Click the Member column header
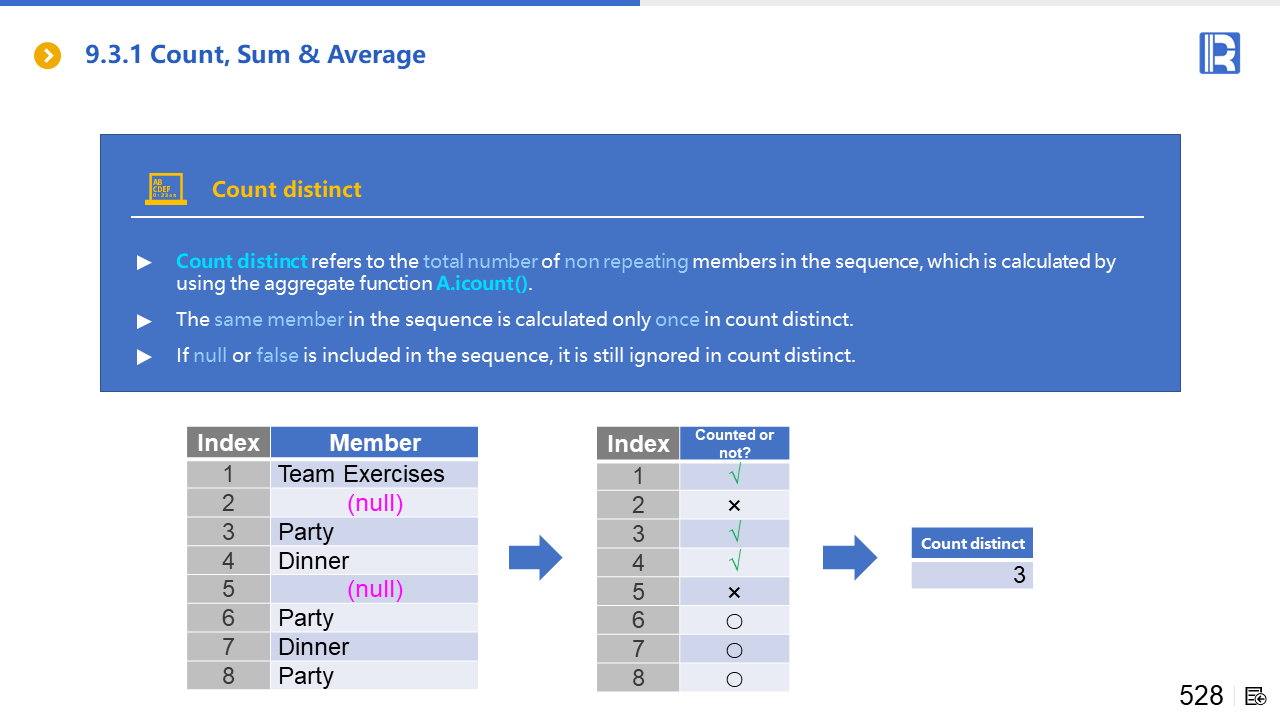Viewport: 1280px width, 720px height. [374, 443]
